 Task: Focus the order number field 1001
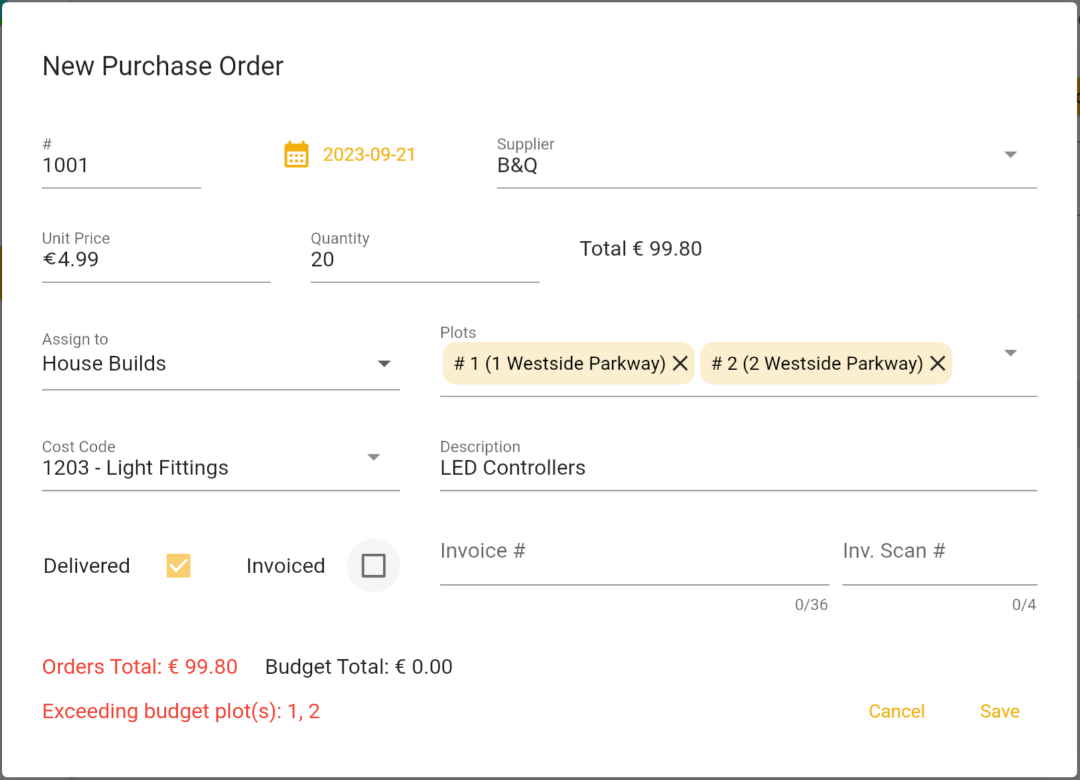[120, 166]
